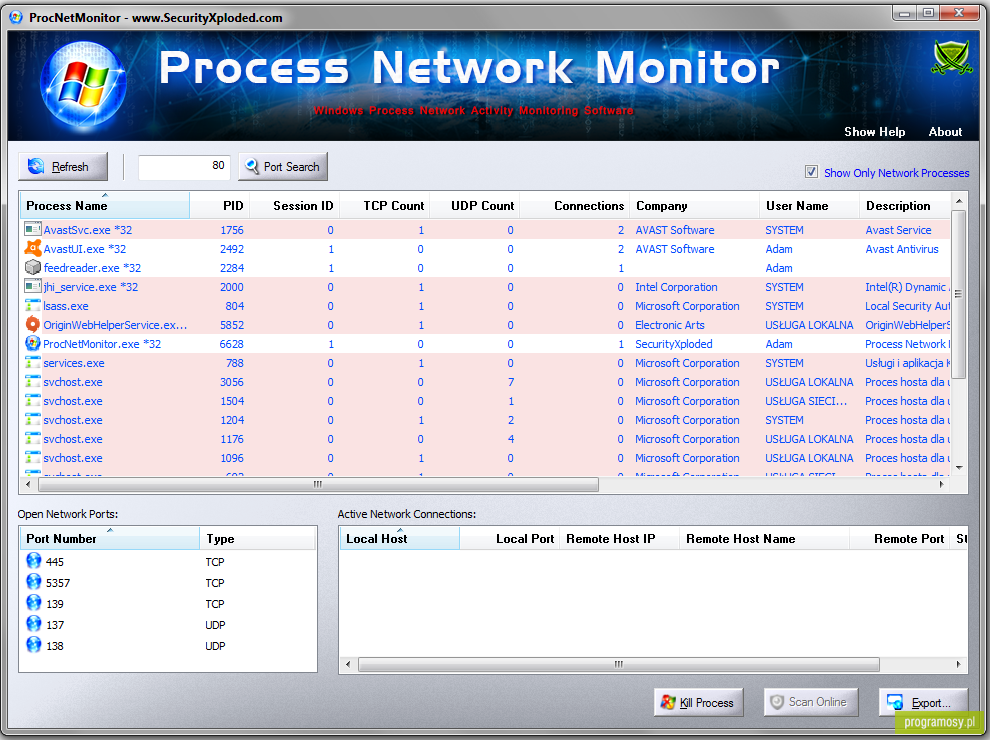The height and width of the screenshot is (740, 990).
Task: Select the ProcNetMonitor.exe *32 process name
Action: click(x=102, y=343)
